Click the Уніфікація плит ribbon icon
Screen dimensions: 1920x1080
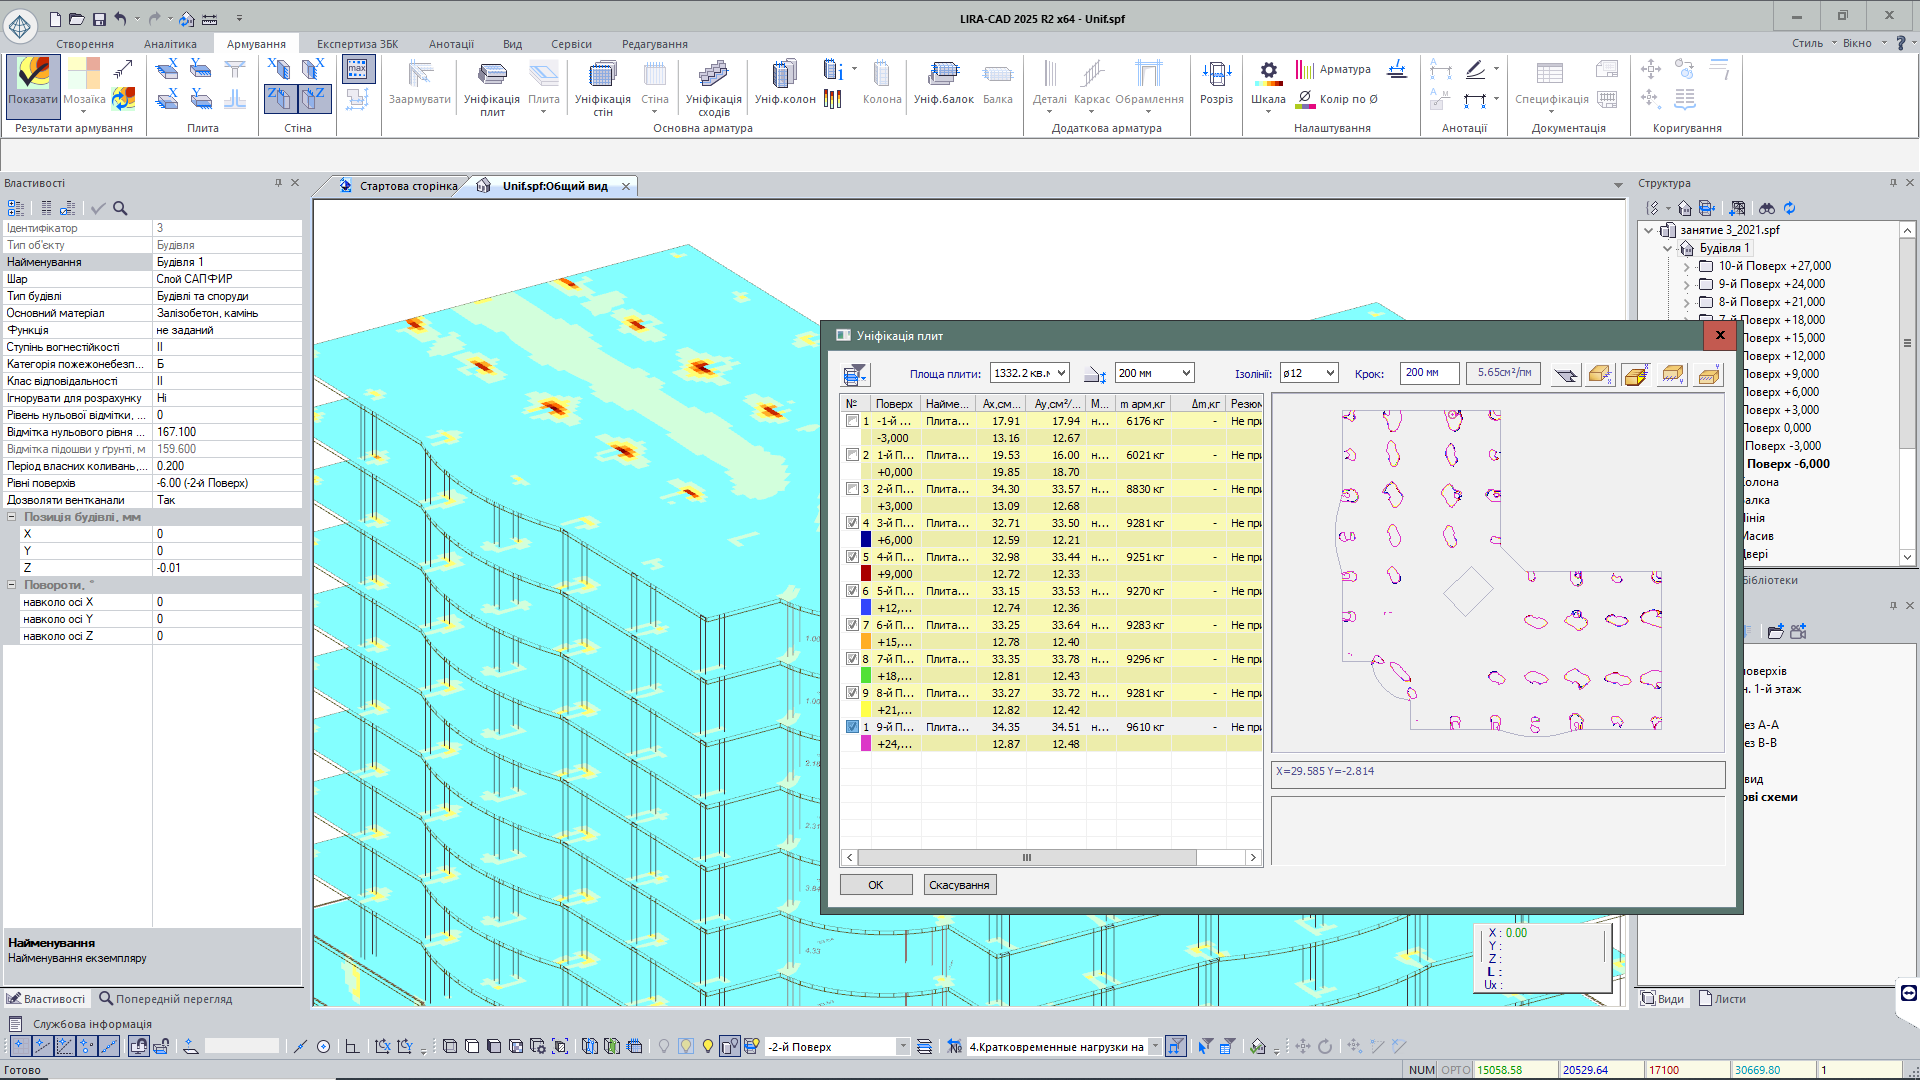click(491, 78)
